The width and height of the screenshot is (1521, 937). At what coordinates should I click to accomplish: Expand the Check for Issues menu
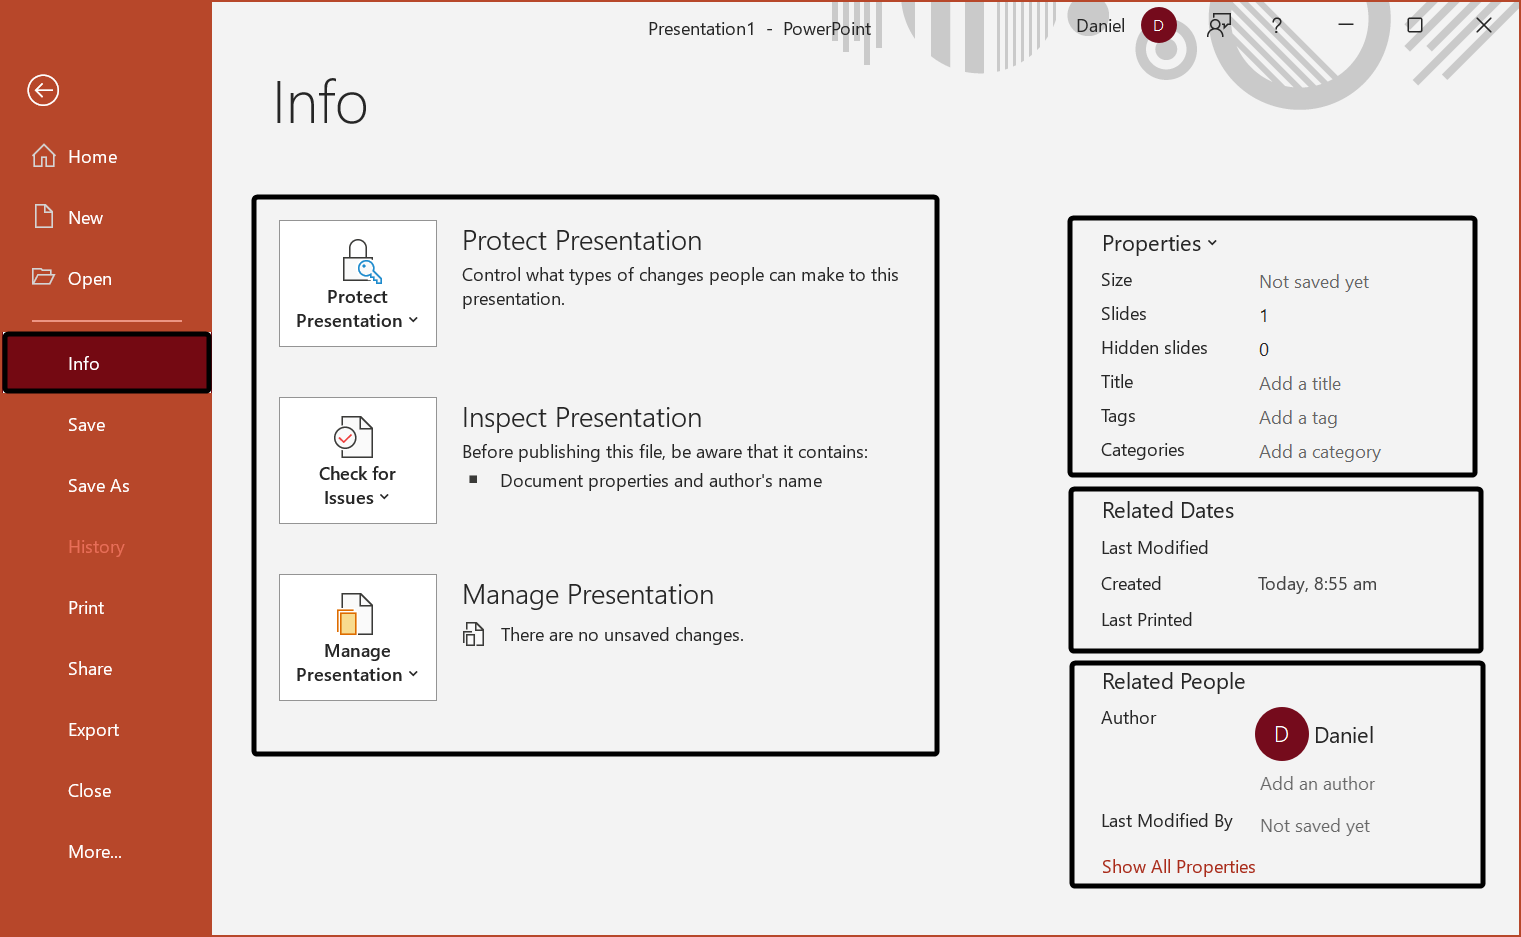[358, 461]
